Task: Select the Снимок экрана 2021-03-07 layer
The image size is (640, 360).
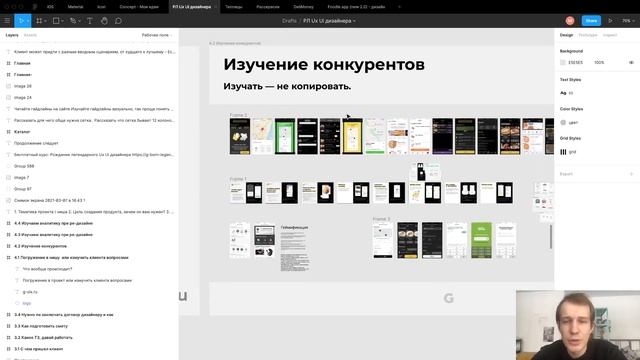Action: pyautogui.click(x=89, y=200)
